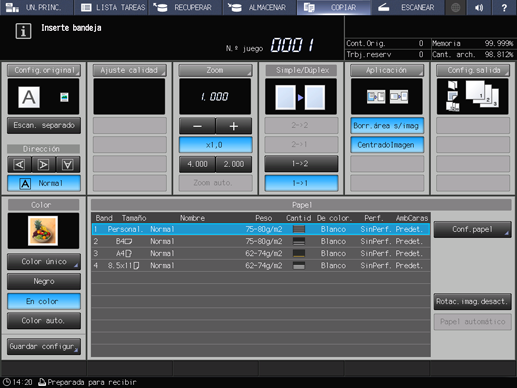
Task: Select the 1->2 duplex mode
Action: 301,164
